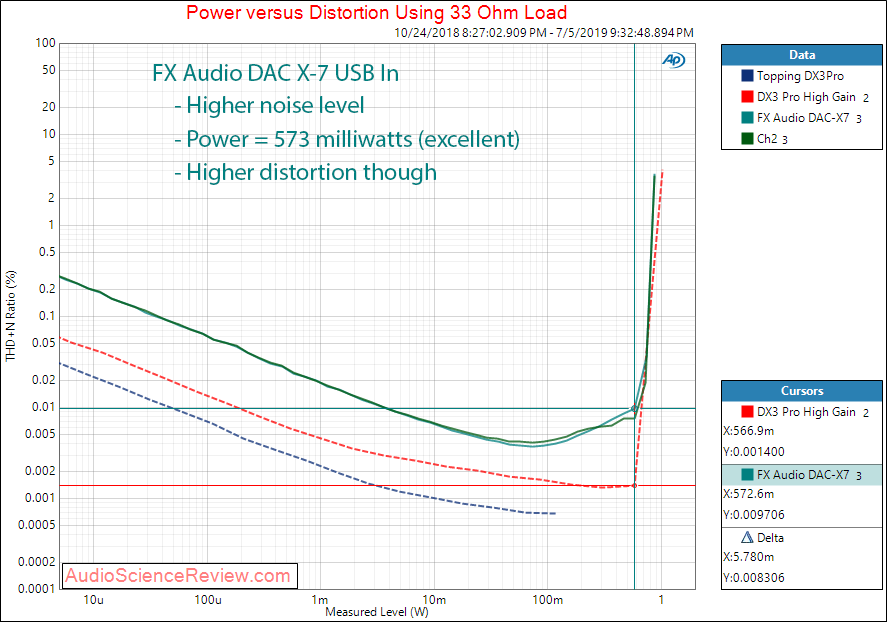Click the Higher distortion though annotation
The height and width of the screenshot is (622, 887).
click(306, 172)
